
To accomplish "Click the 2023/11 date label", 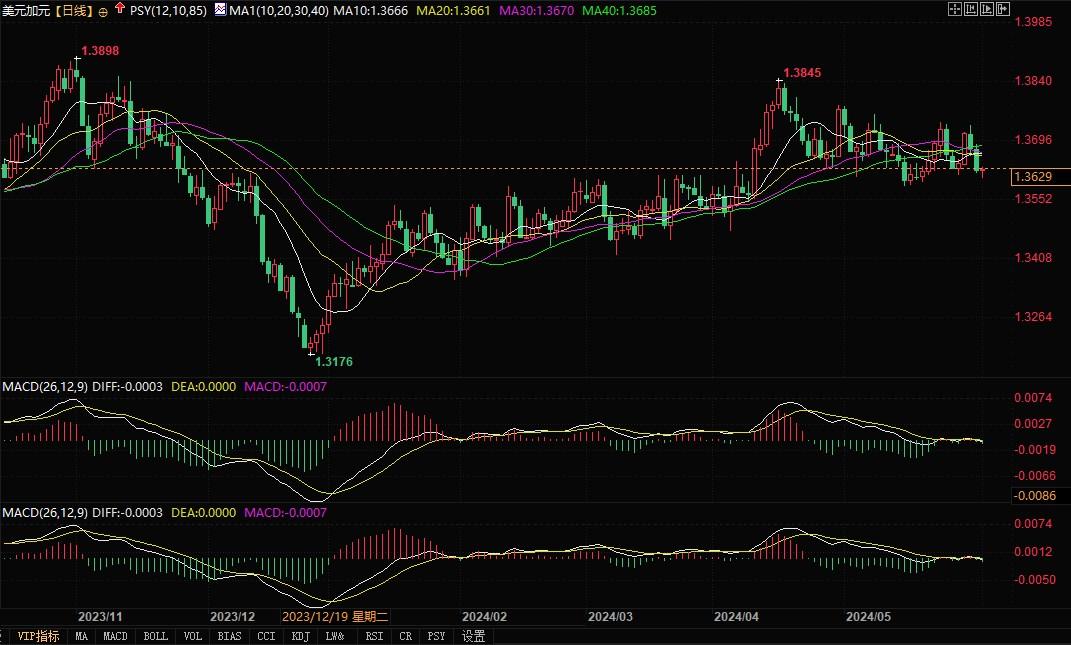I will (x=100, y=616).
